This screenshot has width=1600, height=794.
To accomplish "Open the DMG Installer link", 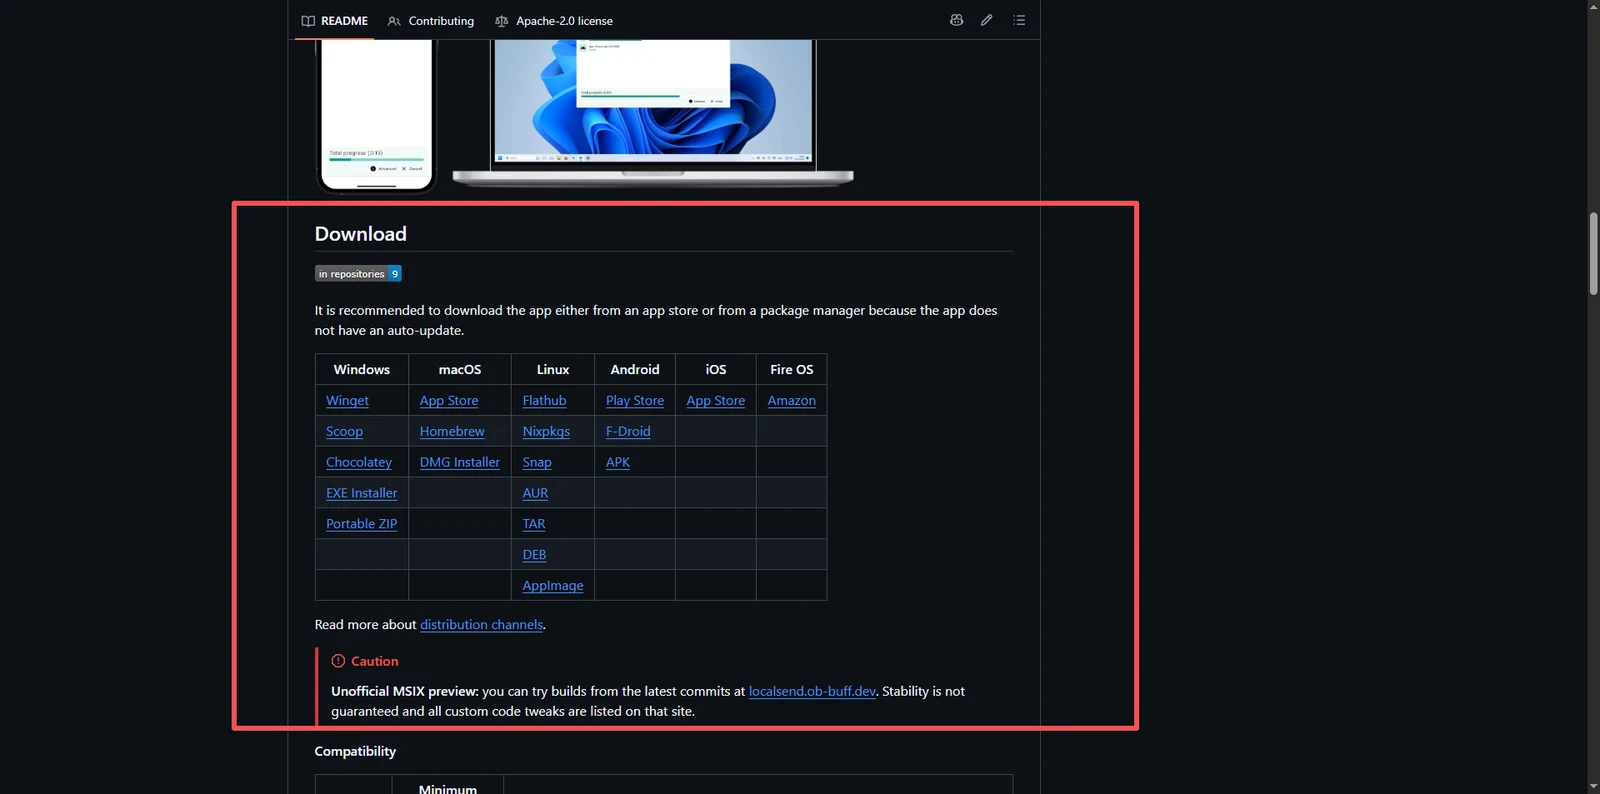I will tap(460, 463).
